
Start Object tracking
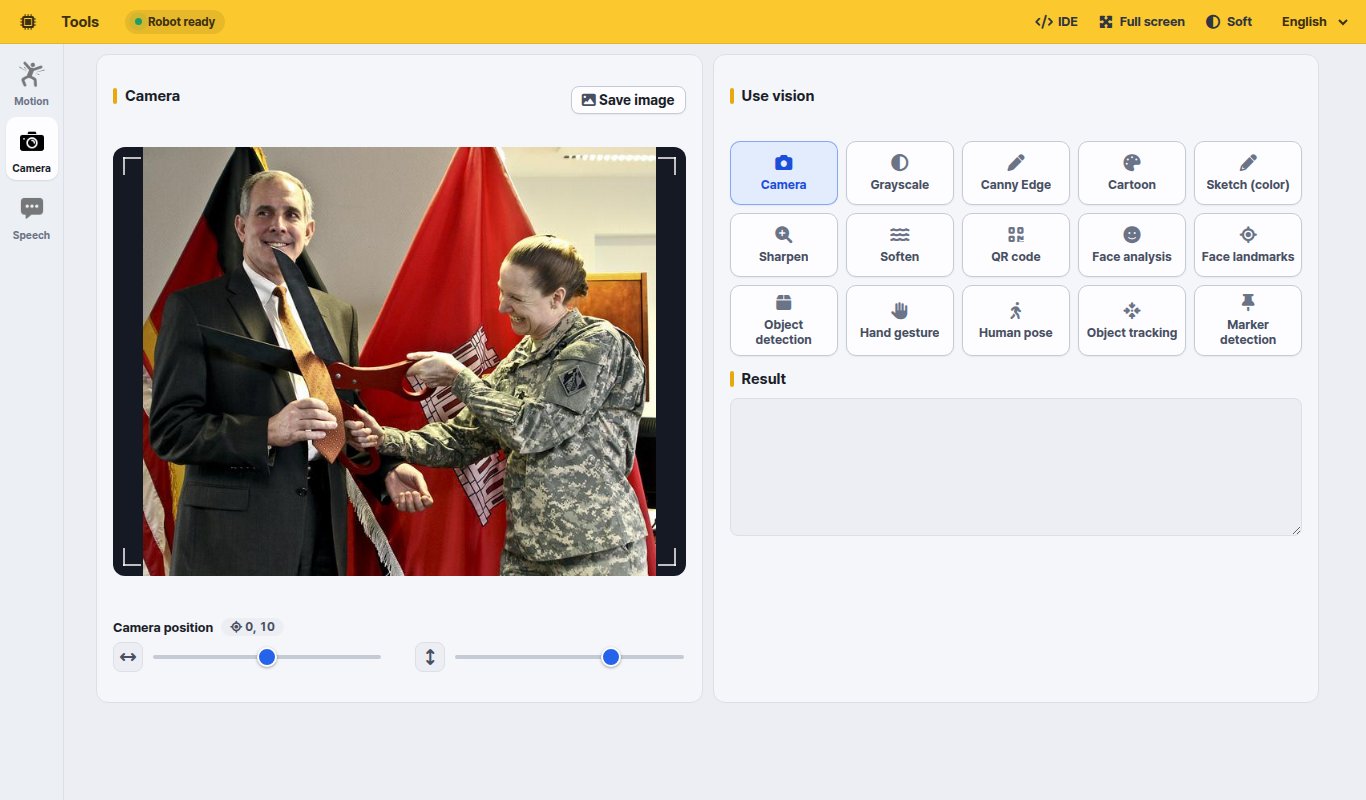[1132, 321]
